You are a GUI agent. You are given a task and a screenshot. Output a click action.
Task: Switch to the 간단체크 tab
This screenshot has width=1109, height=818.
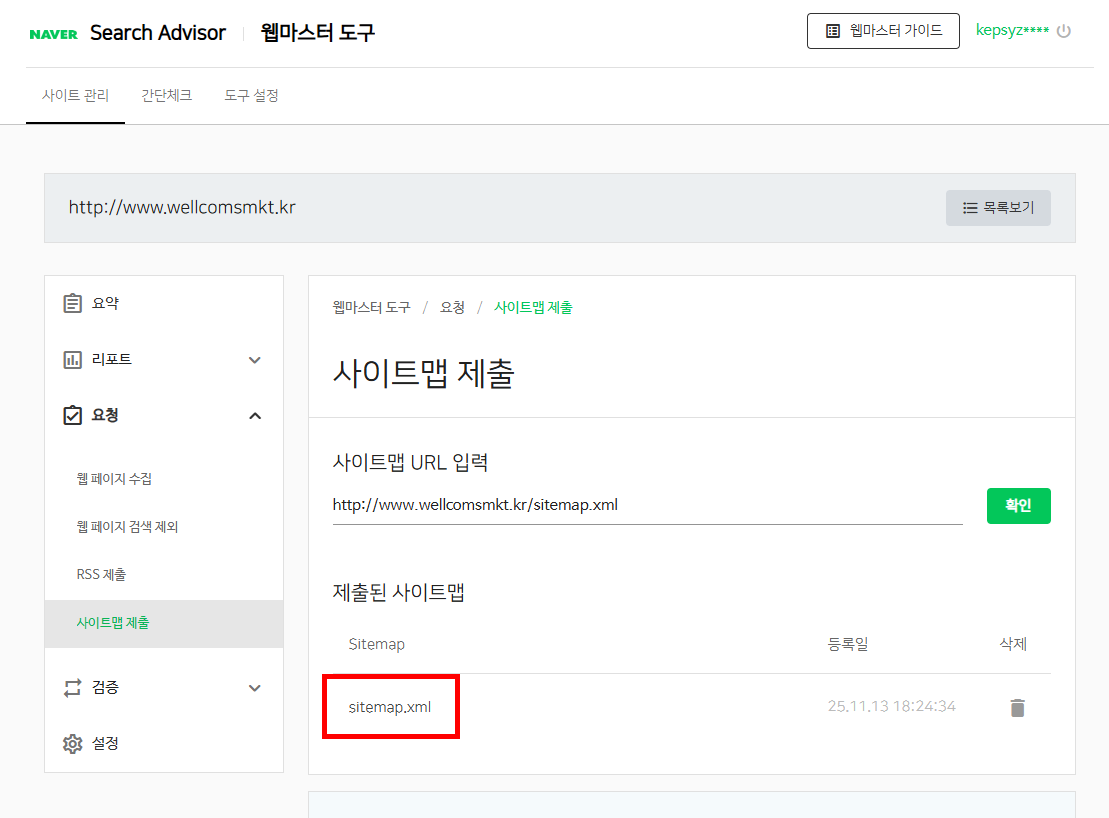pos(167,96)
